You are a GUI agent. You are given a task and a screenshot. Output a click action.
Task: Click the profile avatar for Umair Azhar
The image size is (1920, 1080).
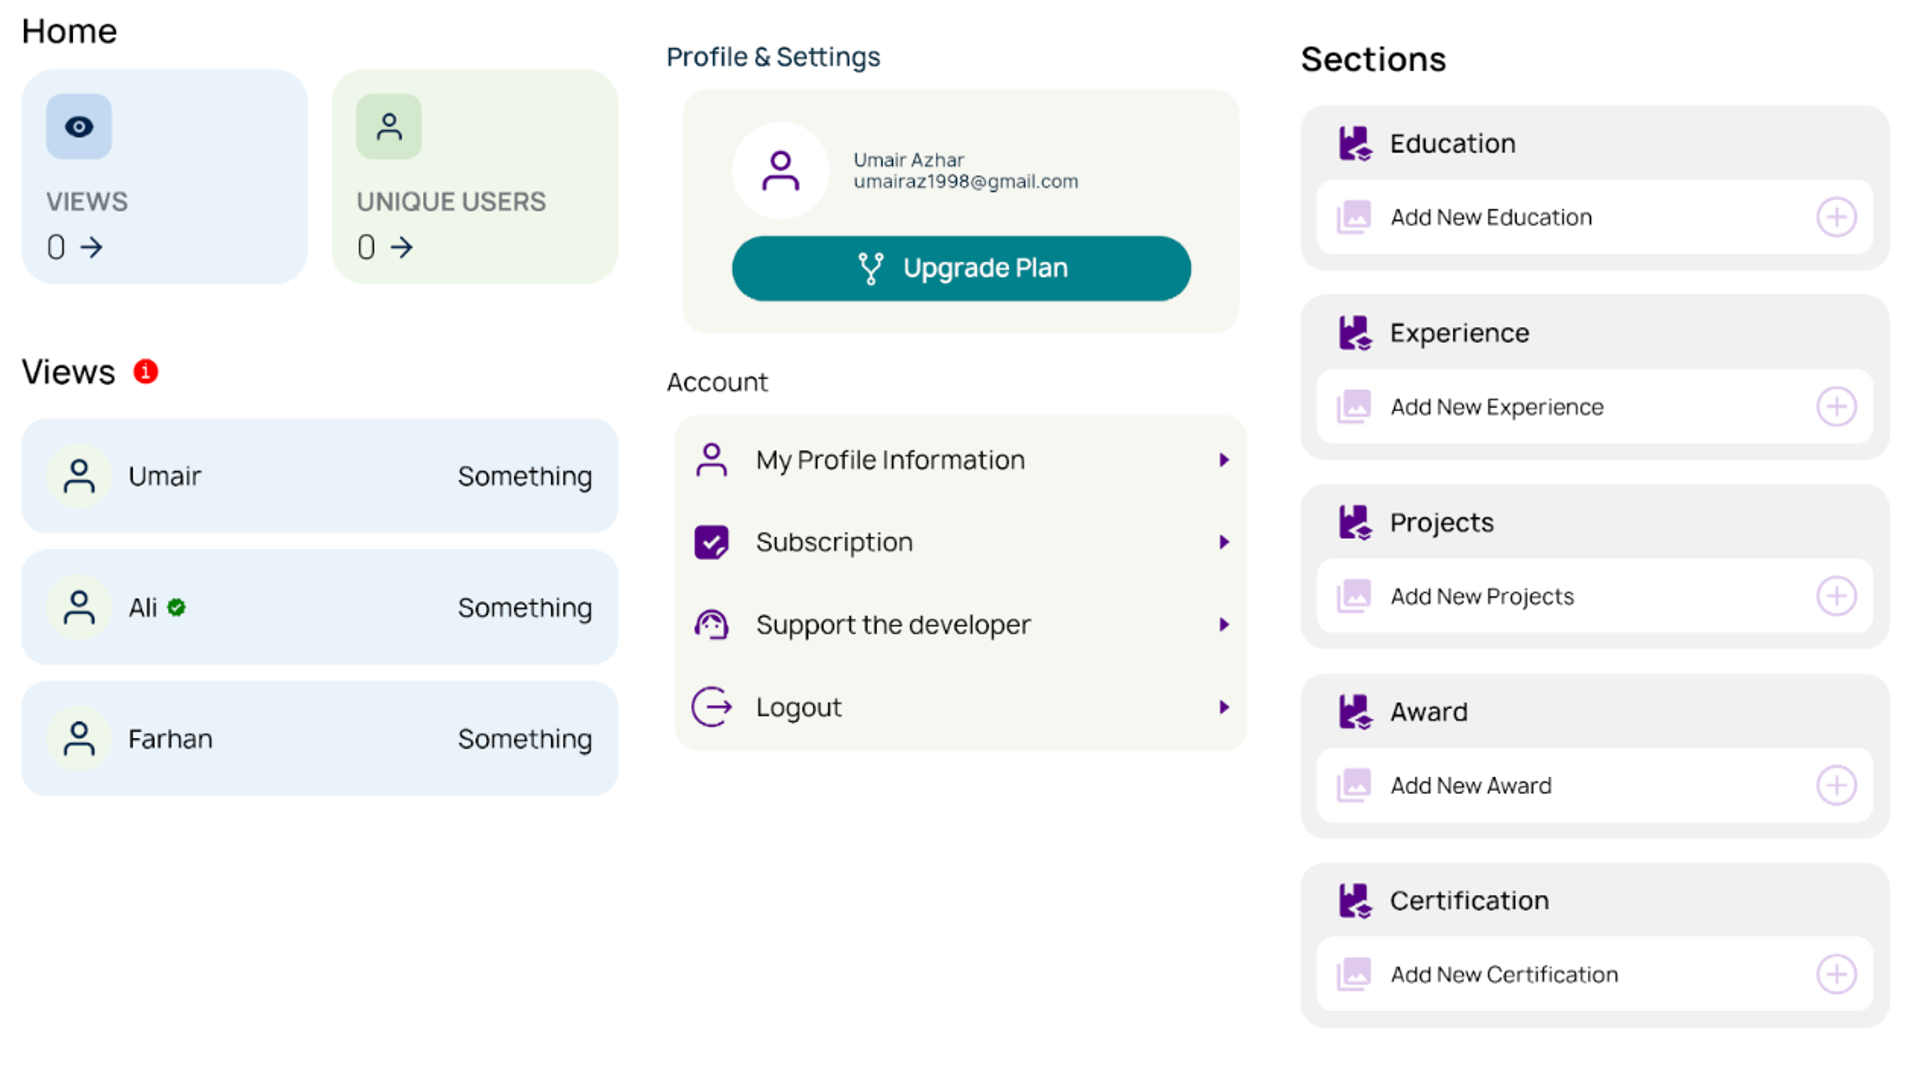[780, 171]
